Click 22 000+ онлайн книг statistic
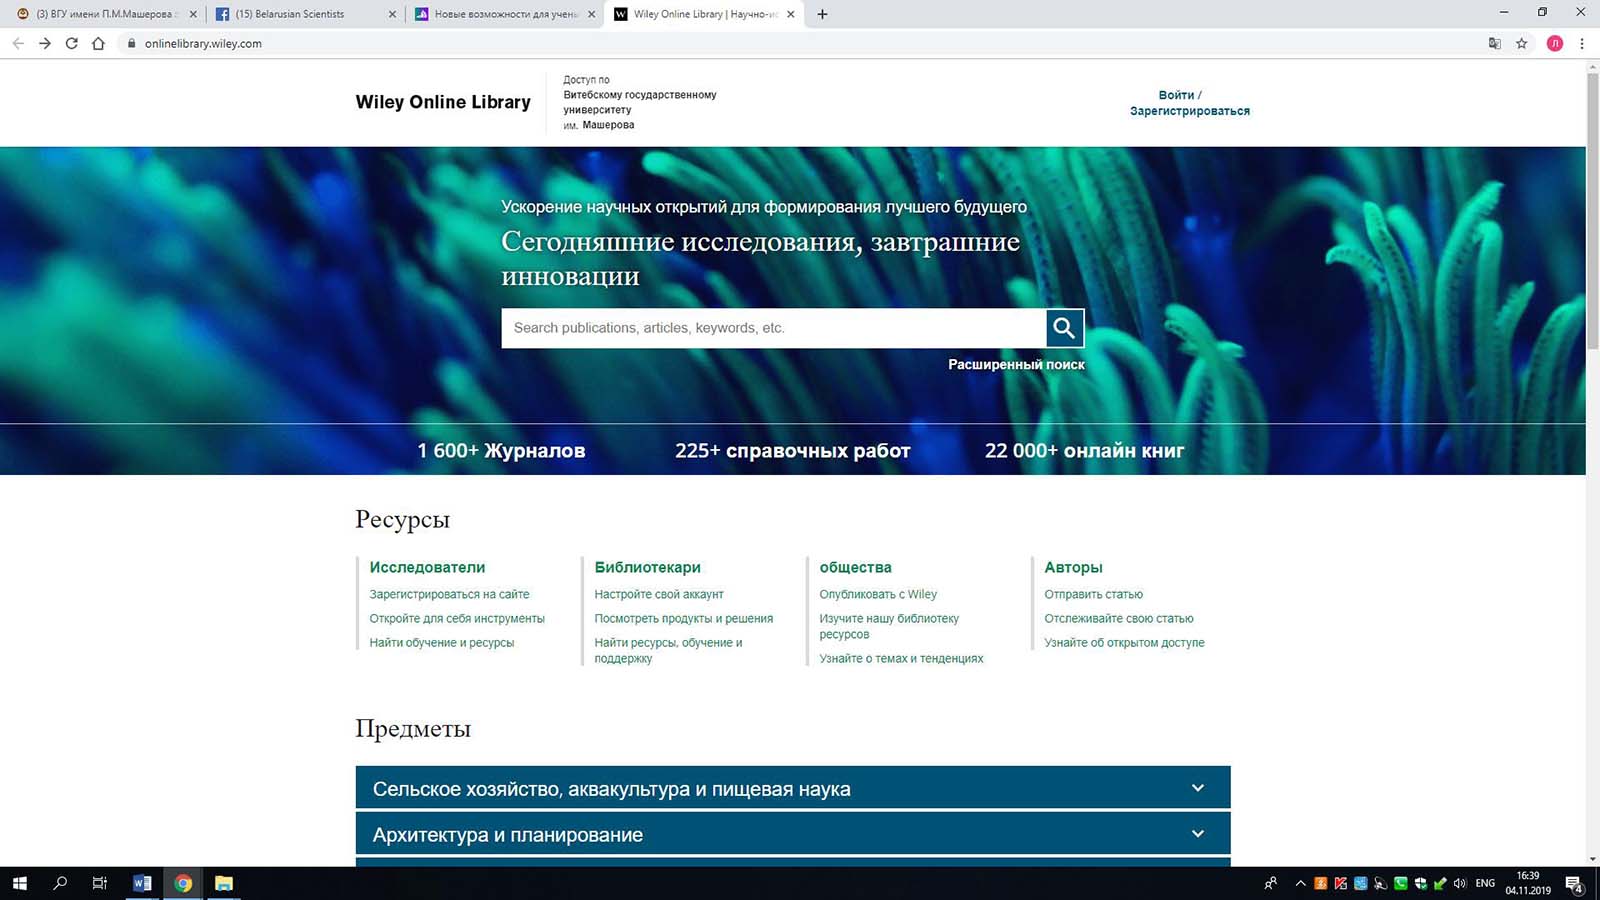The height and width of the screenshot is (900, 1600). click(1084, 451)
